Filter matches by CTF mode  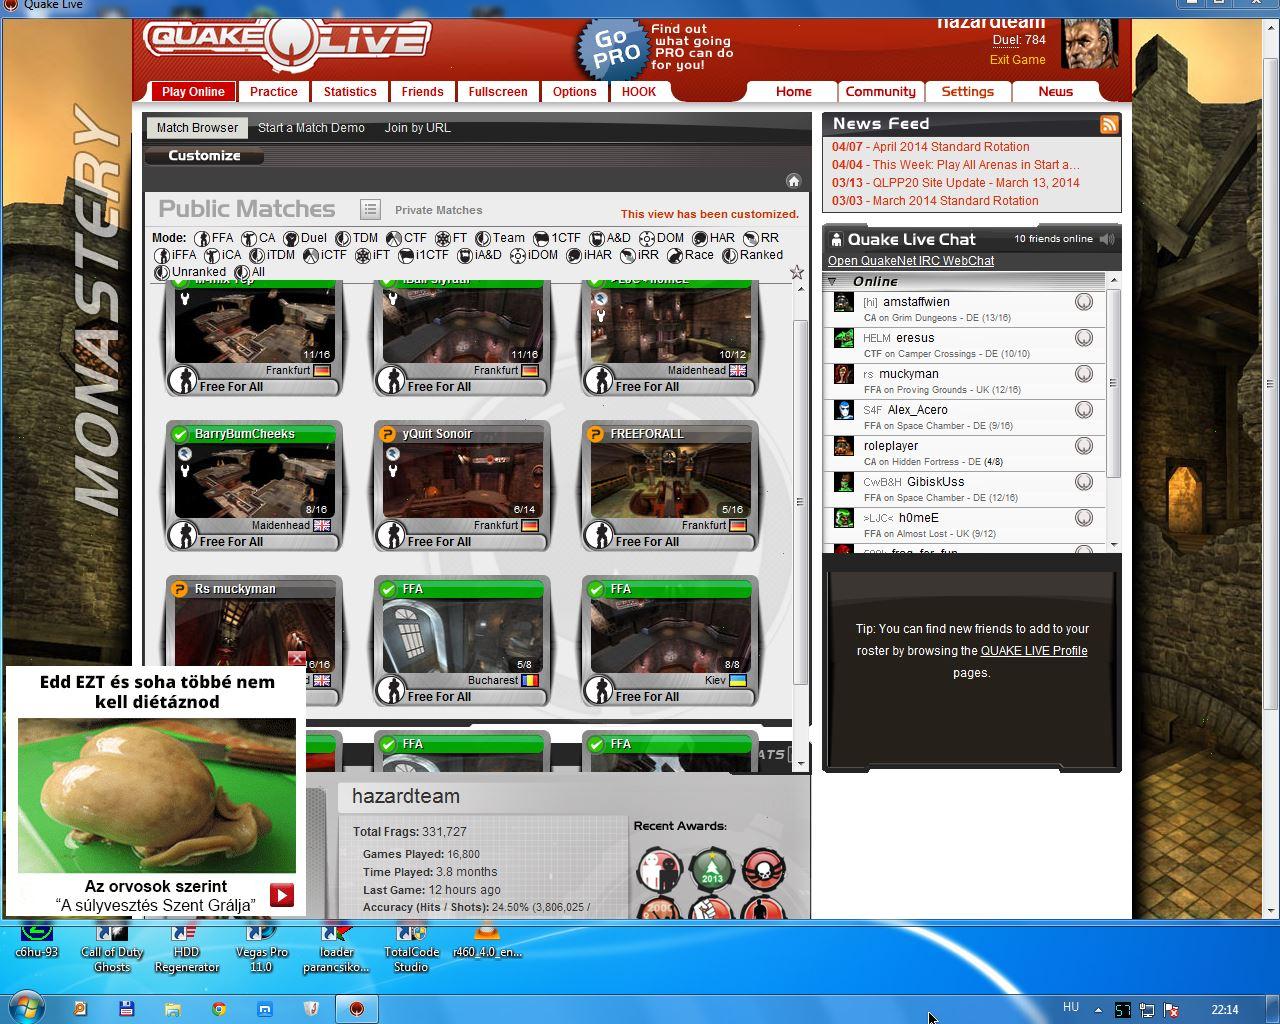[x=407, y=238]
